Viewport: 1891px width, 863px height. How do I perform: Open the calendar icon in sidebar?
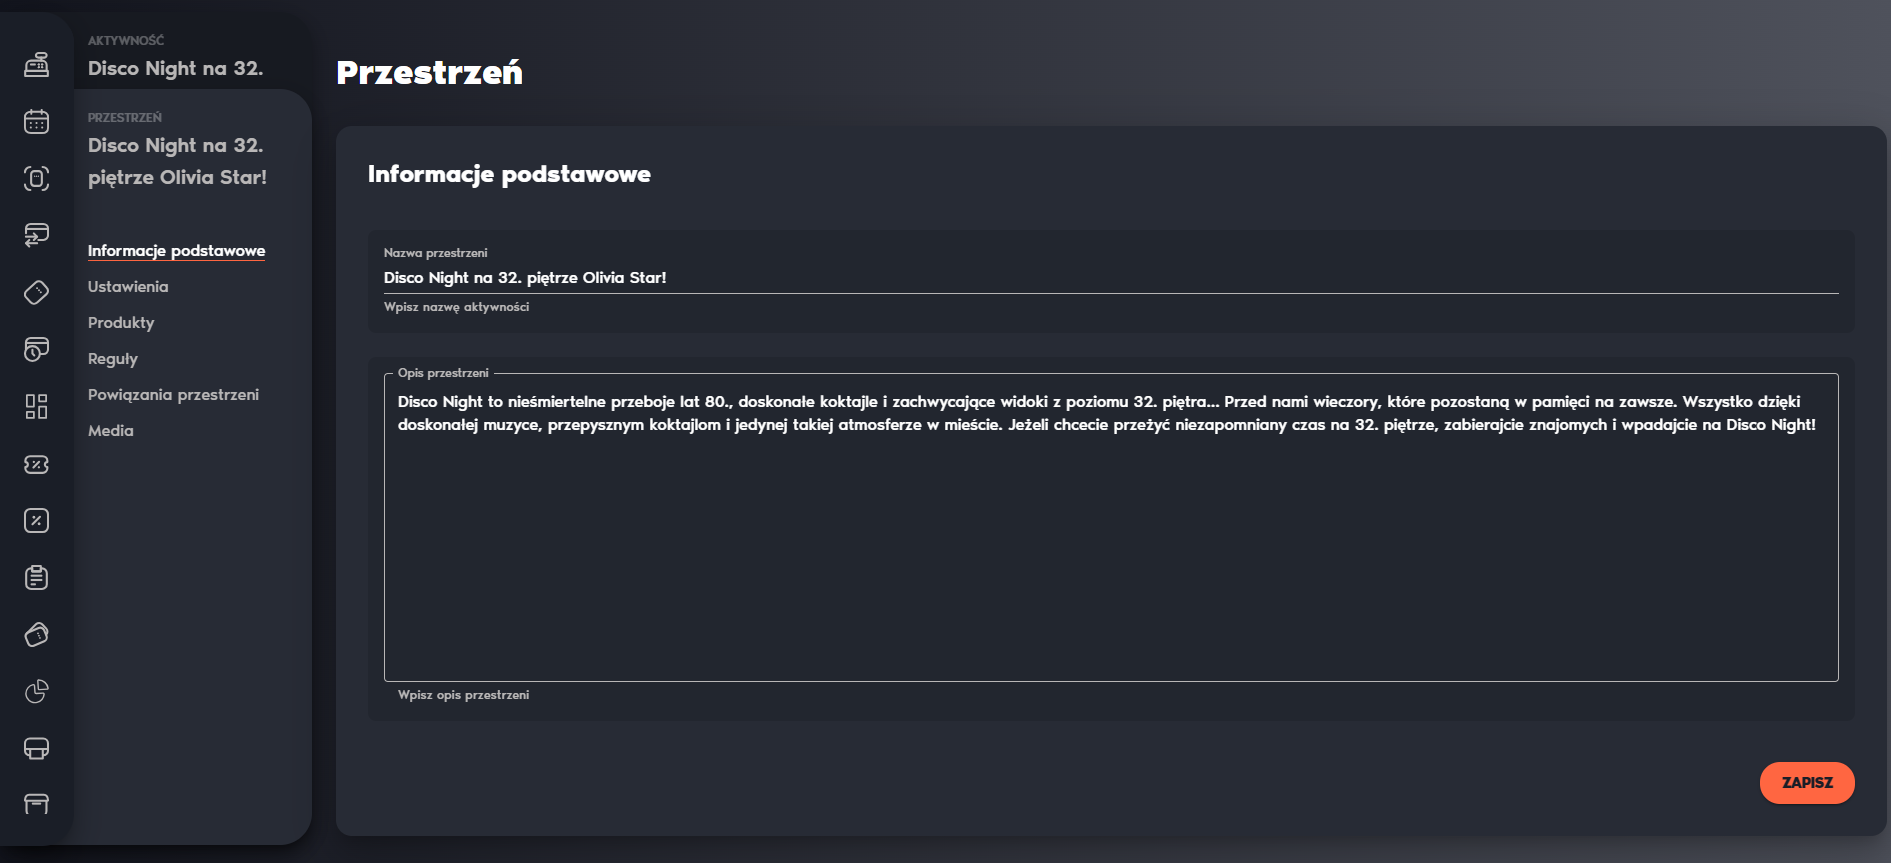(x=36, y=122)
